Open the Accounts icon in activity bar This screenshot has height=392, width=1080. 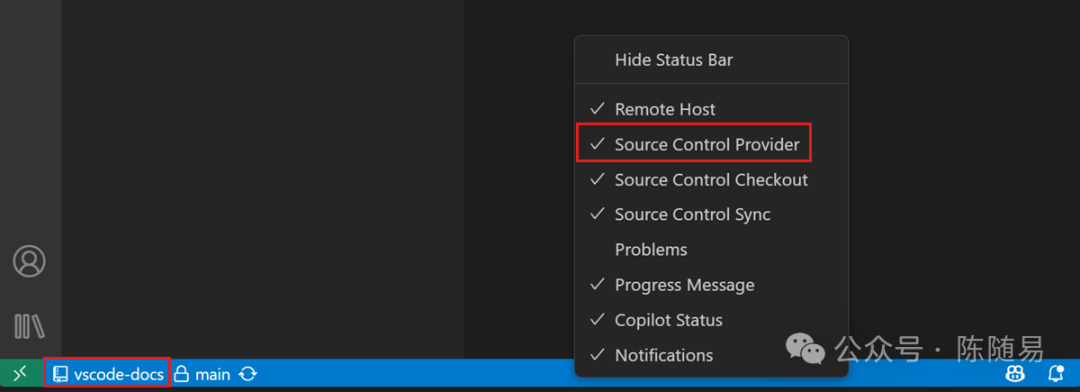coord(30,261)
